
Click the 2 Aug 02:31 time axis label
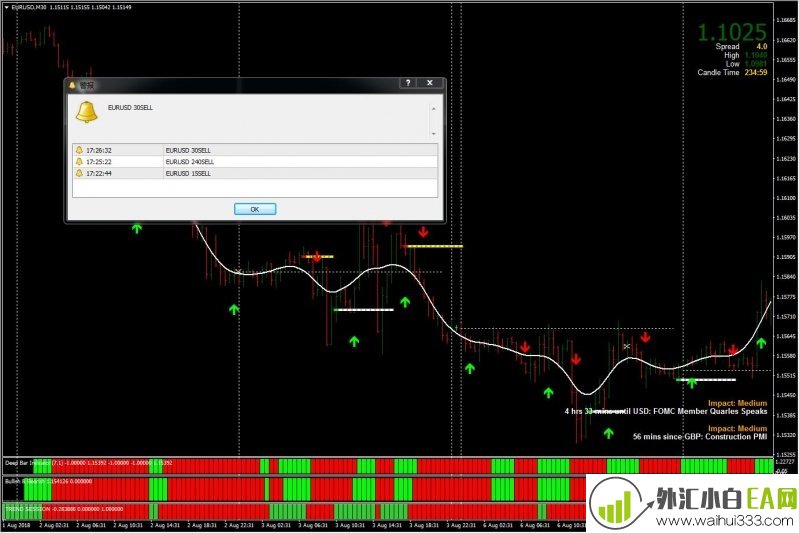coord(54,525)
